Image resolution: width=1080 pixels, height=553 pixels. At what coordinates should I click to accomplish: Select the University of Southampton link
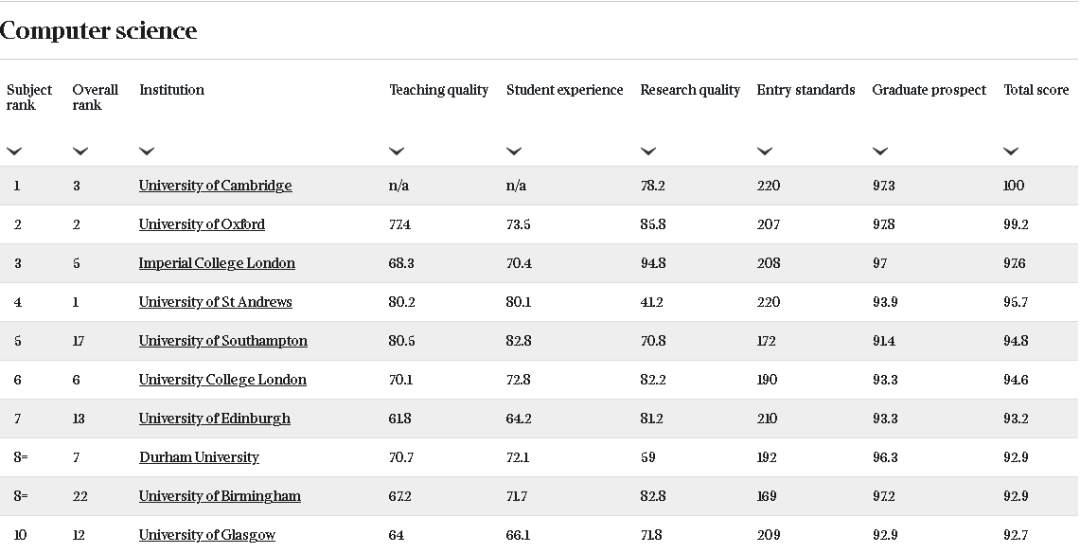pyautogui.click(x=222, y=341)
